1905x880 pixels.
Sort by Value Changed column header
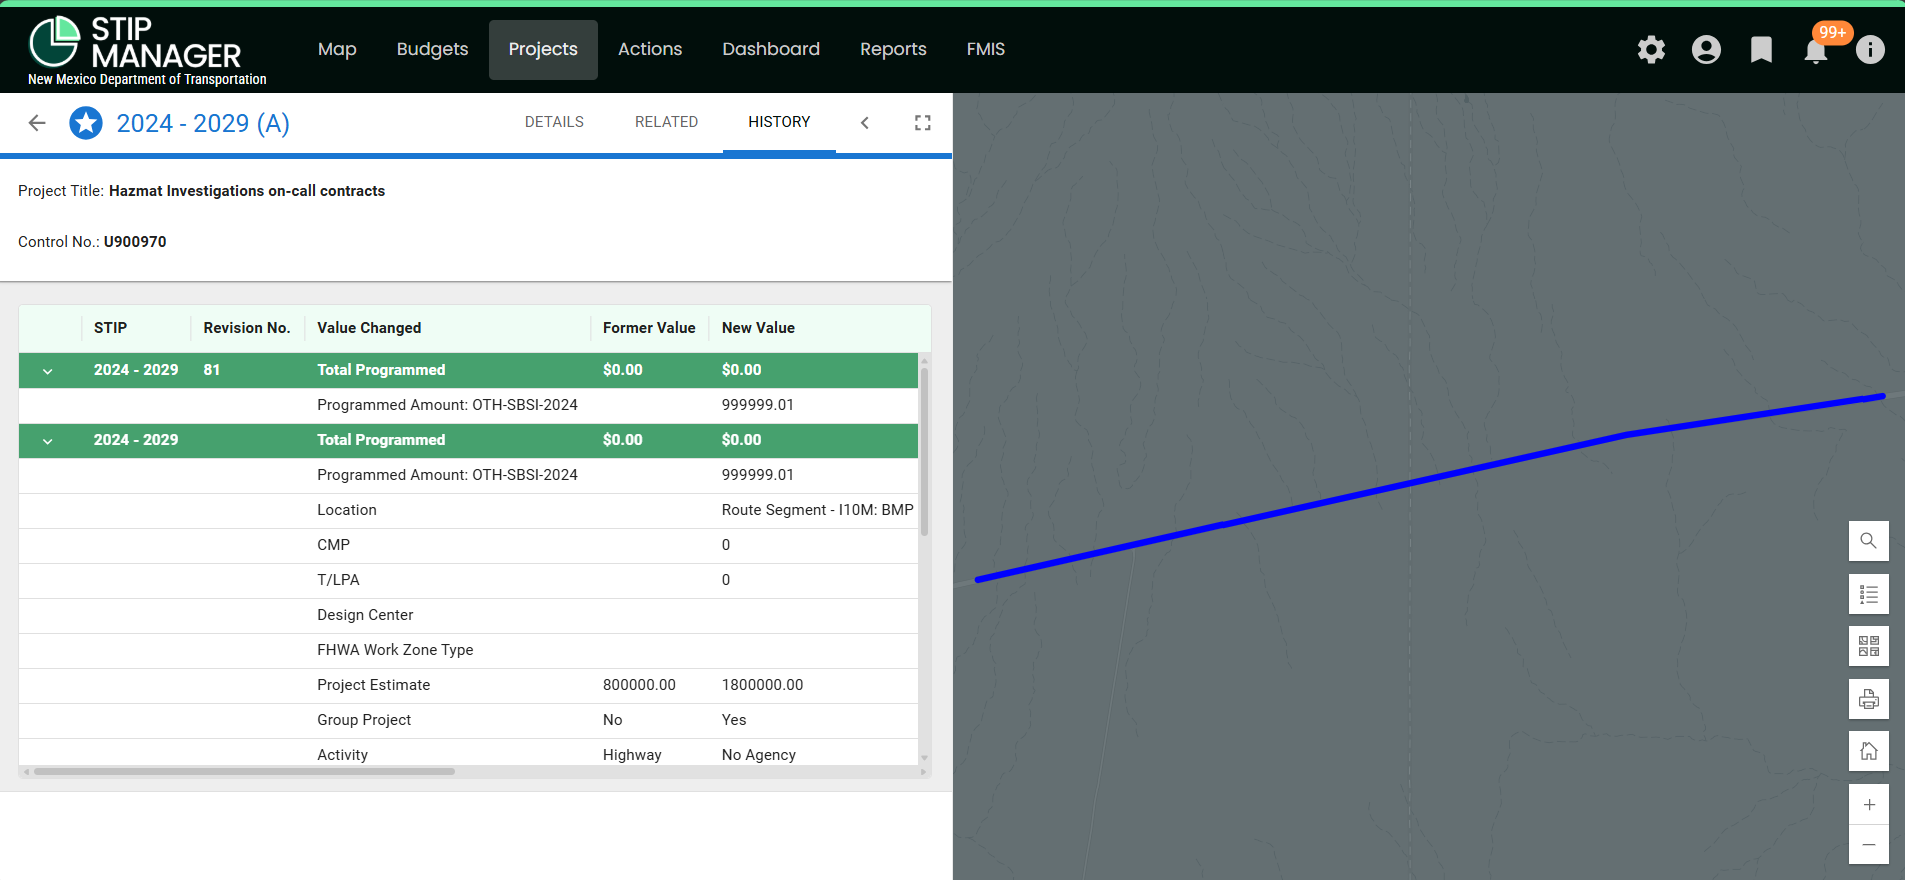[x=369, y=328]
